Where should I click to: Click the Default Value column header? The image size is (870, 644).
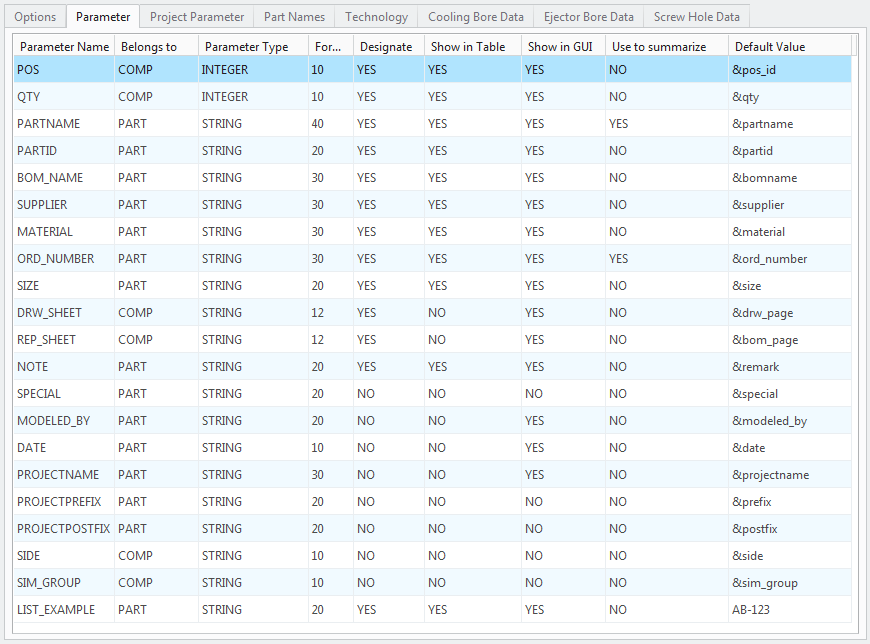[770, 47]
